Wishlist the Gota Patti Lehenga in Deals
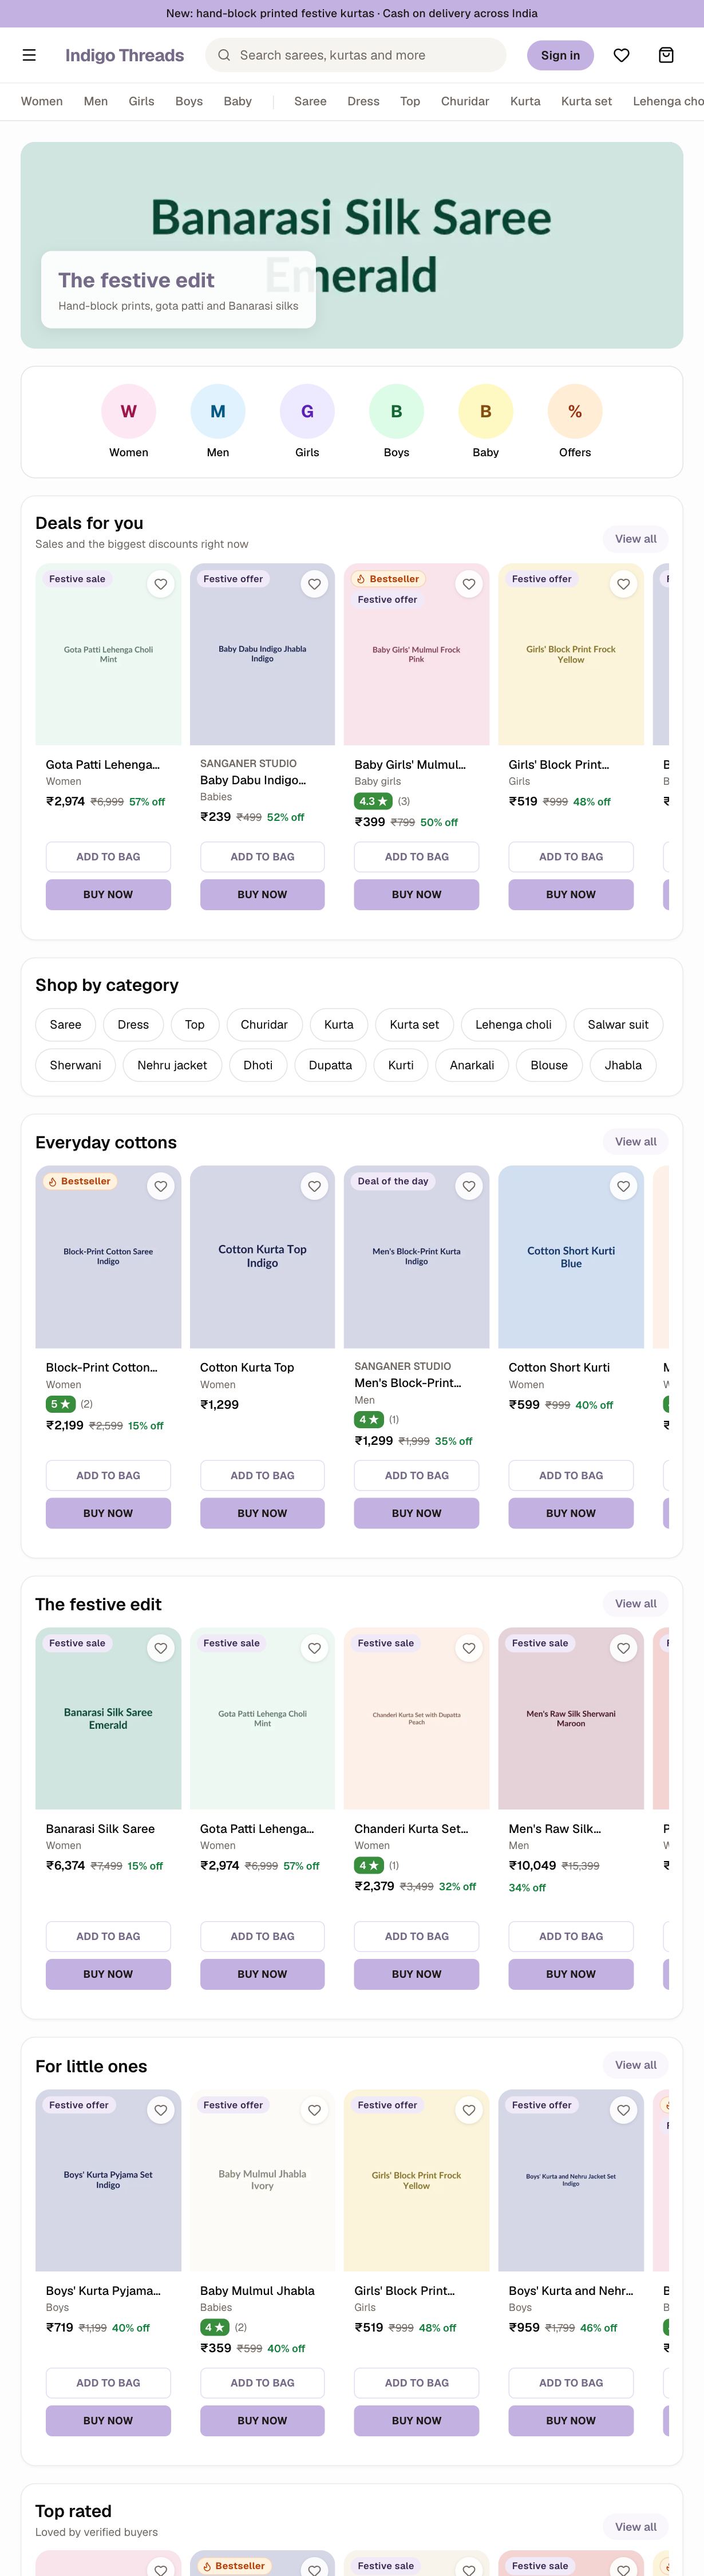Image resolution: width=704 pixels, height=2576 pixels. coord(160,584)
